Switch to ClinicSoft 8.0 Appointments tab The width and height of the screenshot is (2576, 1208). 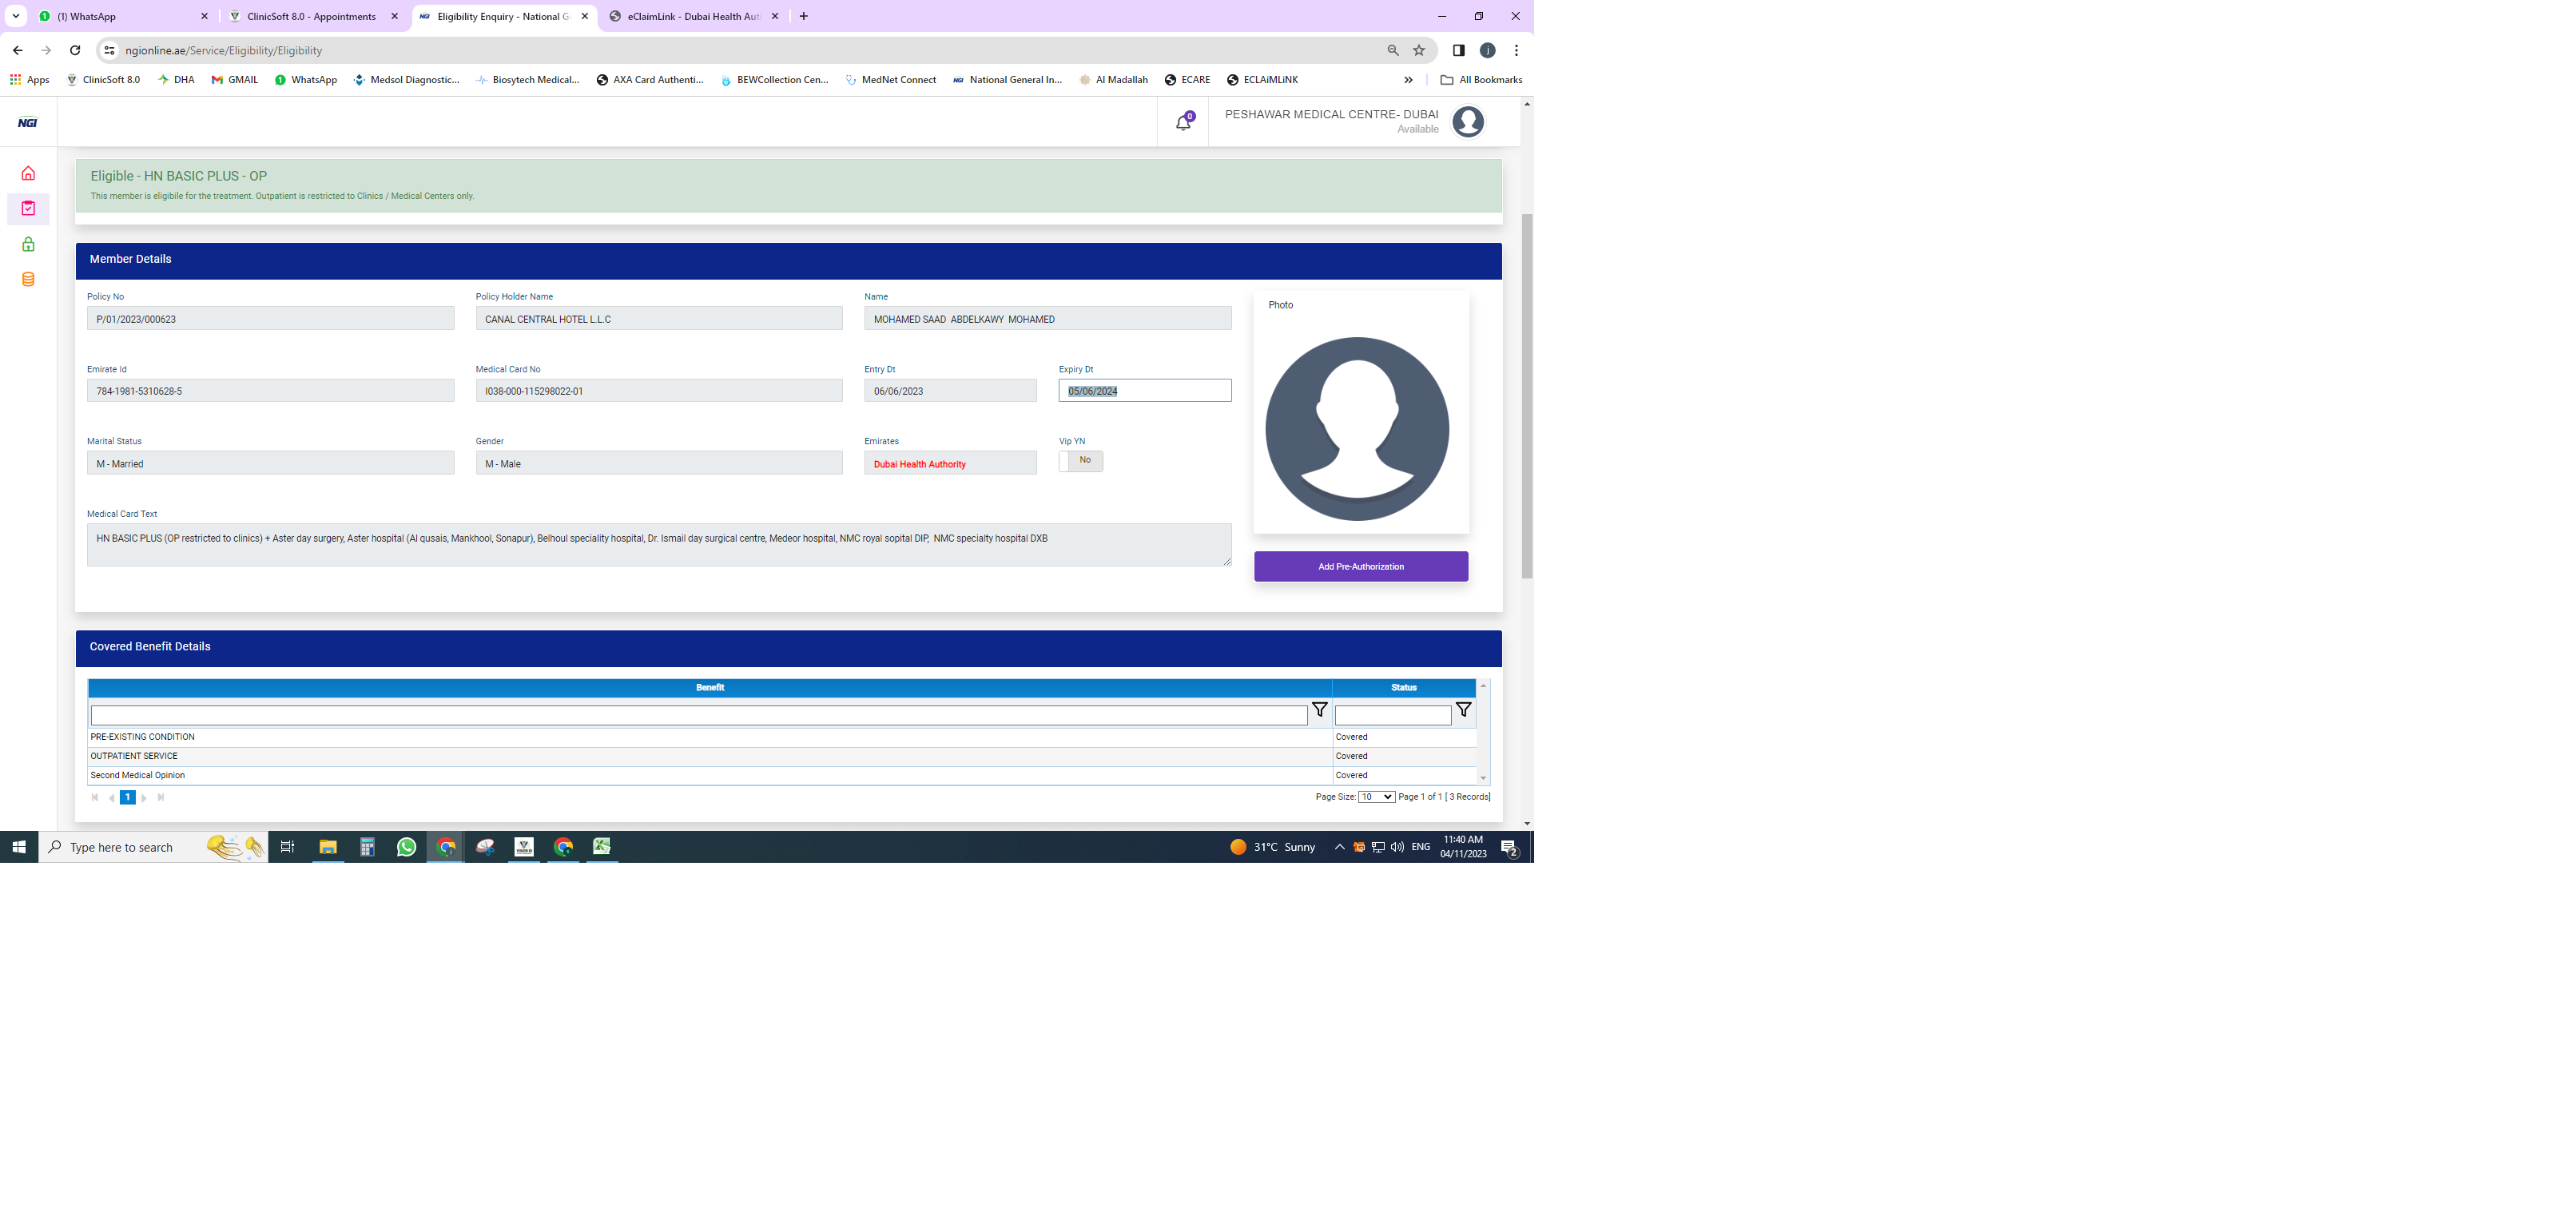311,16
